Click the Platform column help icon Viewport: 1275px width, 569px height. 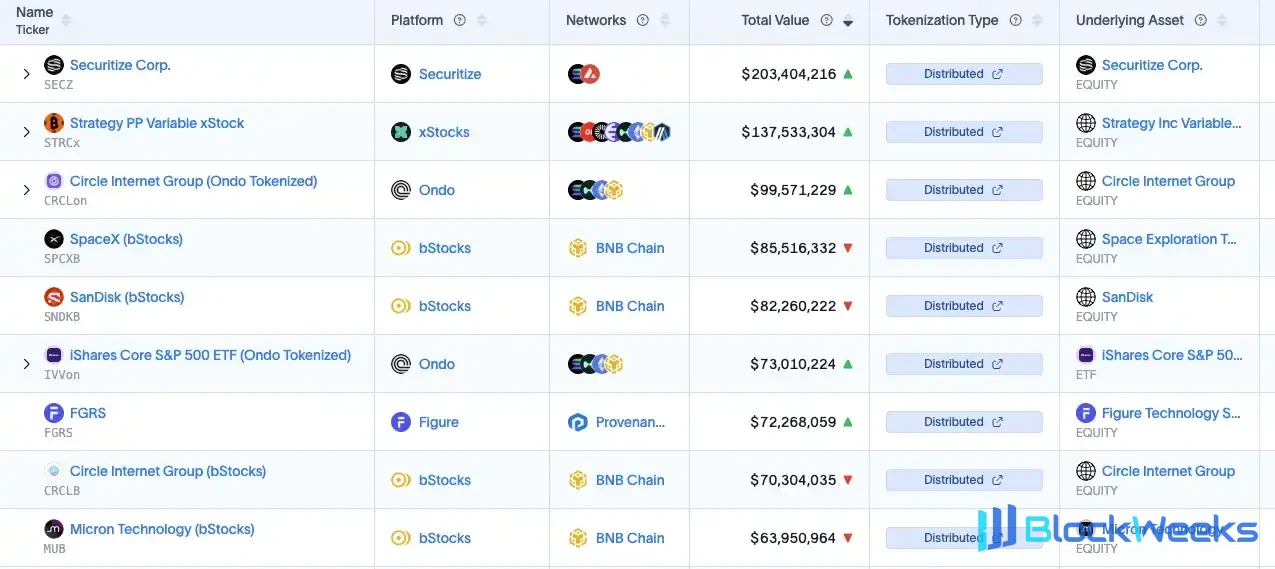459,20
